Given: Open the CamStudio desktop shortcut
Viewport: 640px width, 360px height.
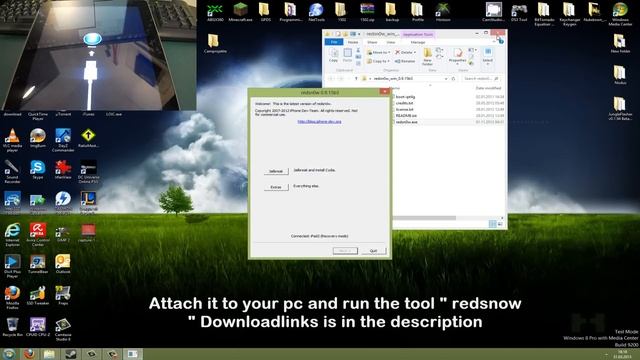Looking at the screenshot, I should tap(493, 11).
